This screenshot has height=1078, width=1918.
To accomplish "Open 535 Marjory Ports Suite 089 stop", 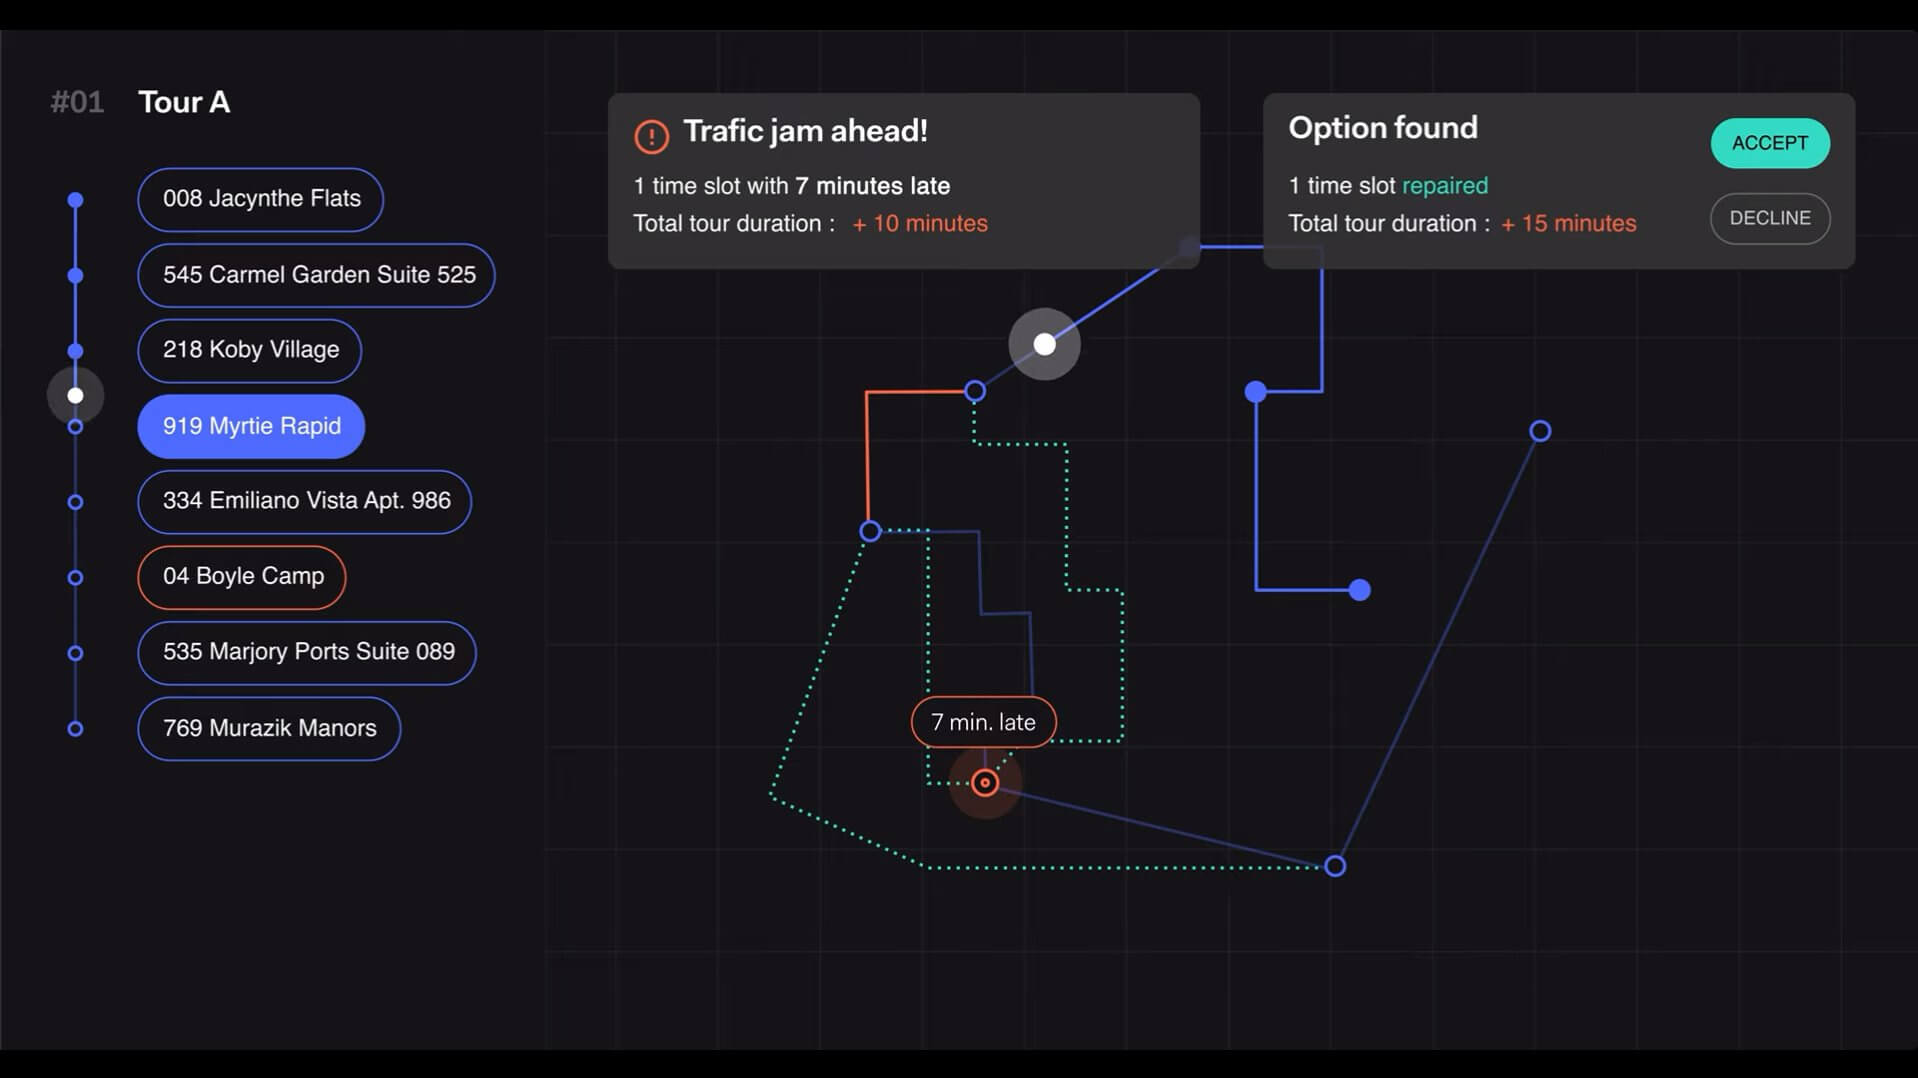I will (x=307, y=652).
